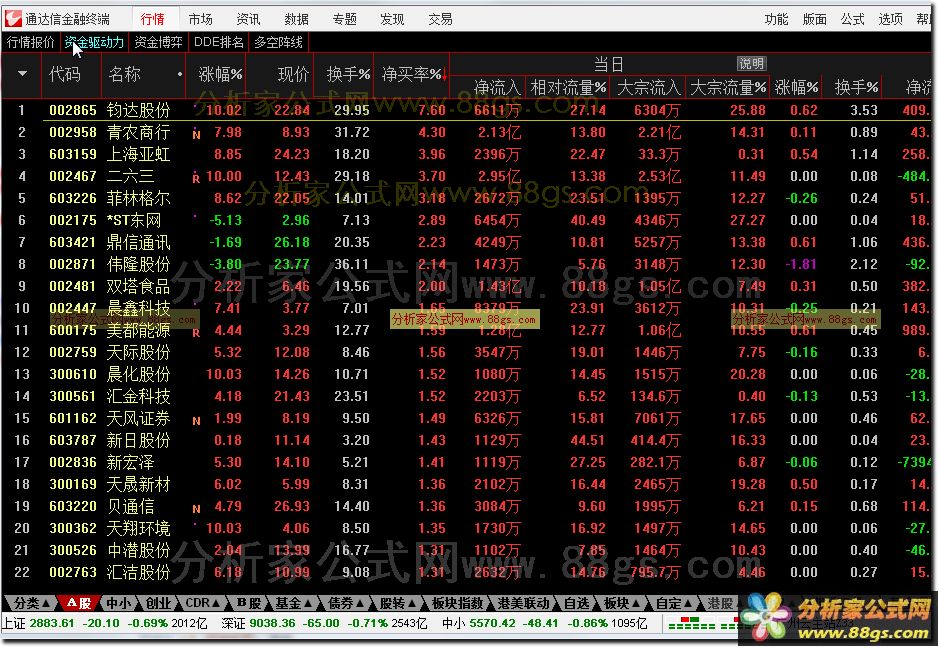Click the R marker beside 美都能源
940x648 pixels.
pos(196,332)
